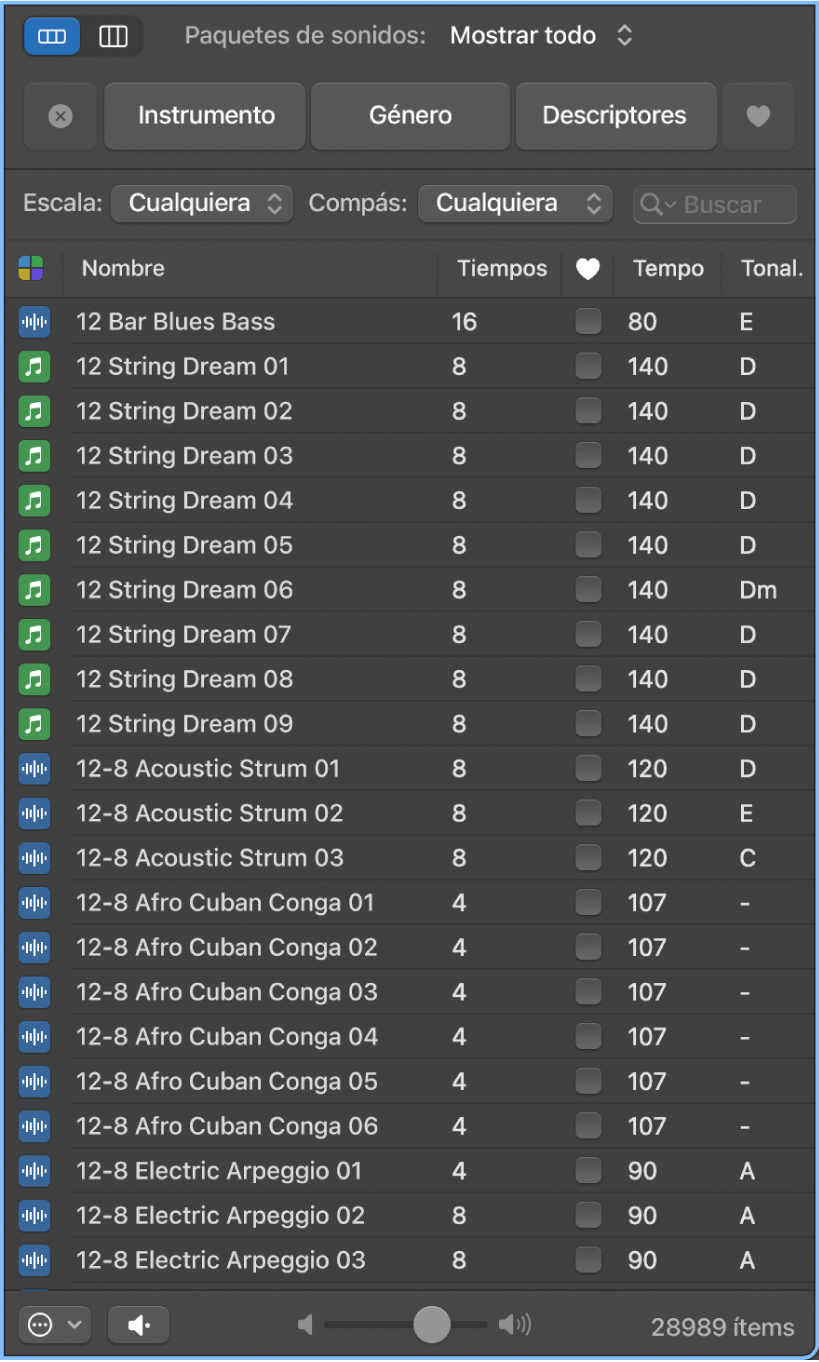Open the options menu at the bottom left
Screen dimensions: 819x1362
point(54,1324)
